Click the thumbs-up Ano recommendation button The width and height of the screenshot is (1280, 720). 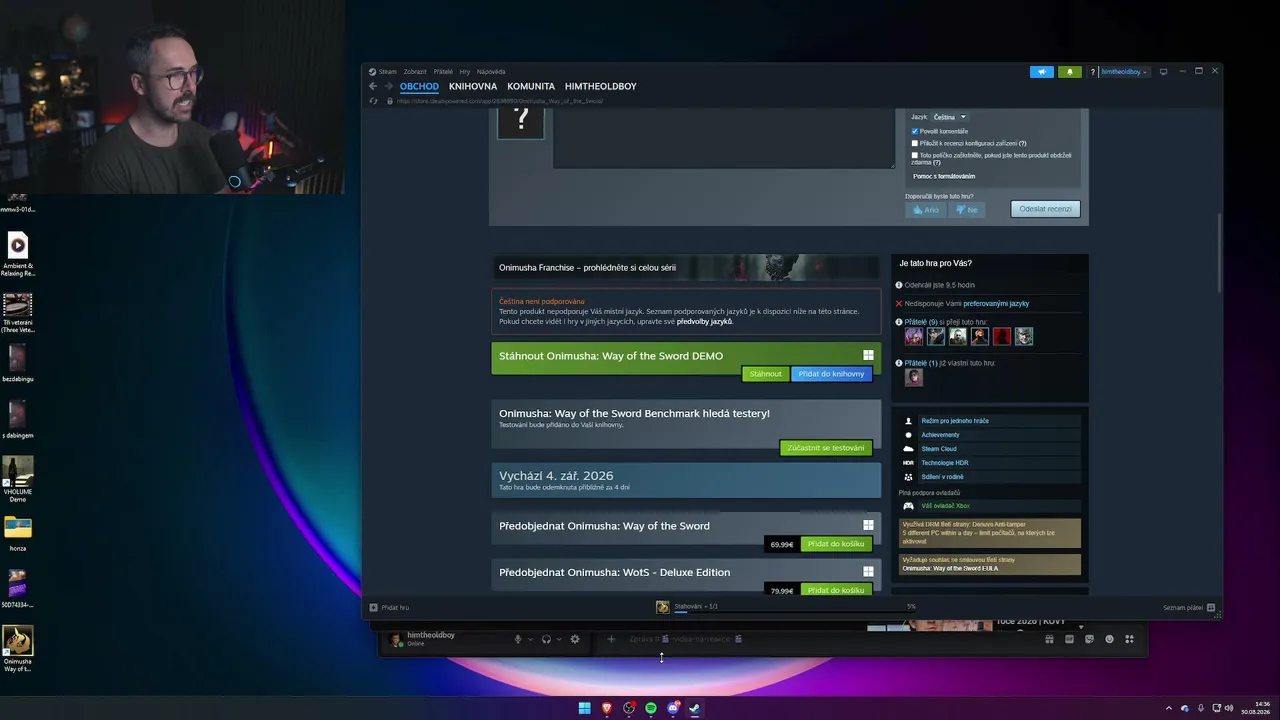(927, 210)
